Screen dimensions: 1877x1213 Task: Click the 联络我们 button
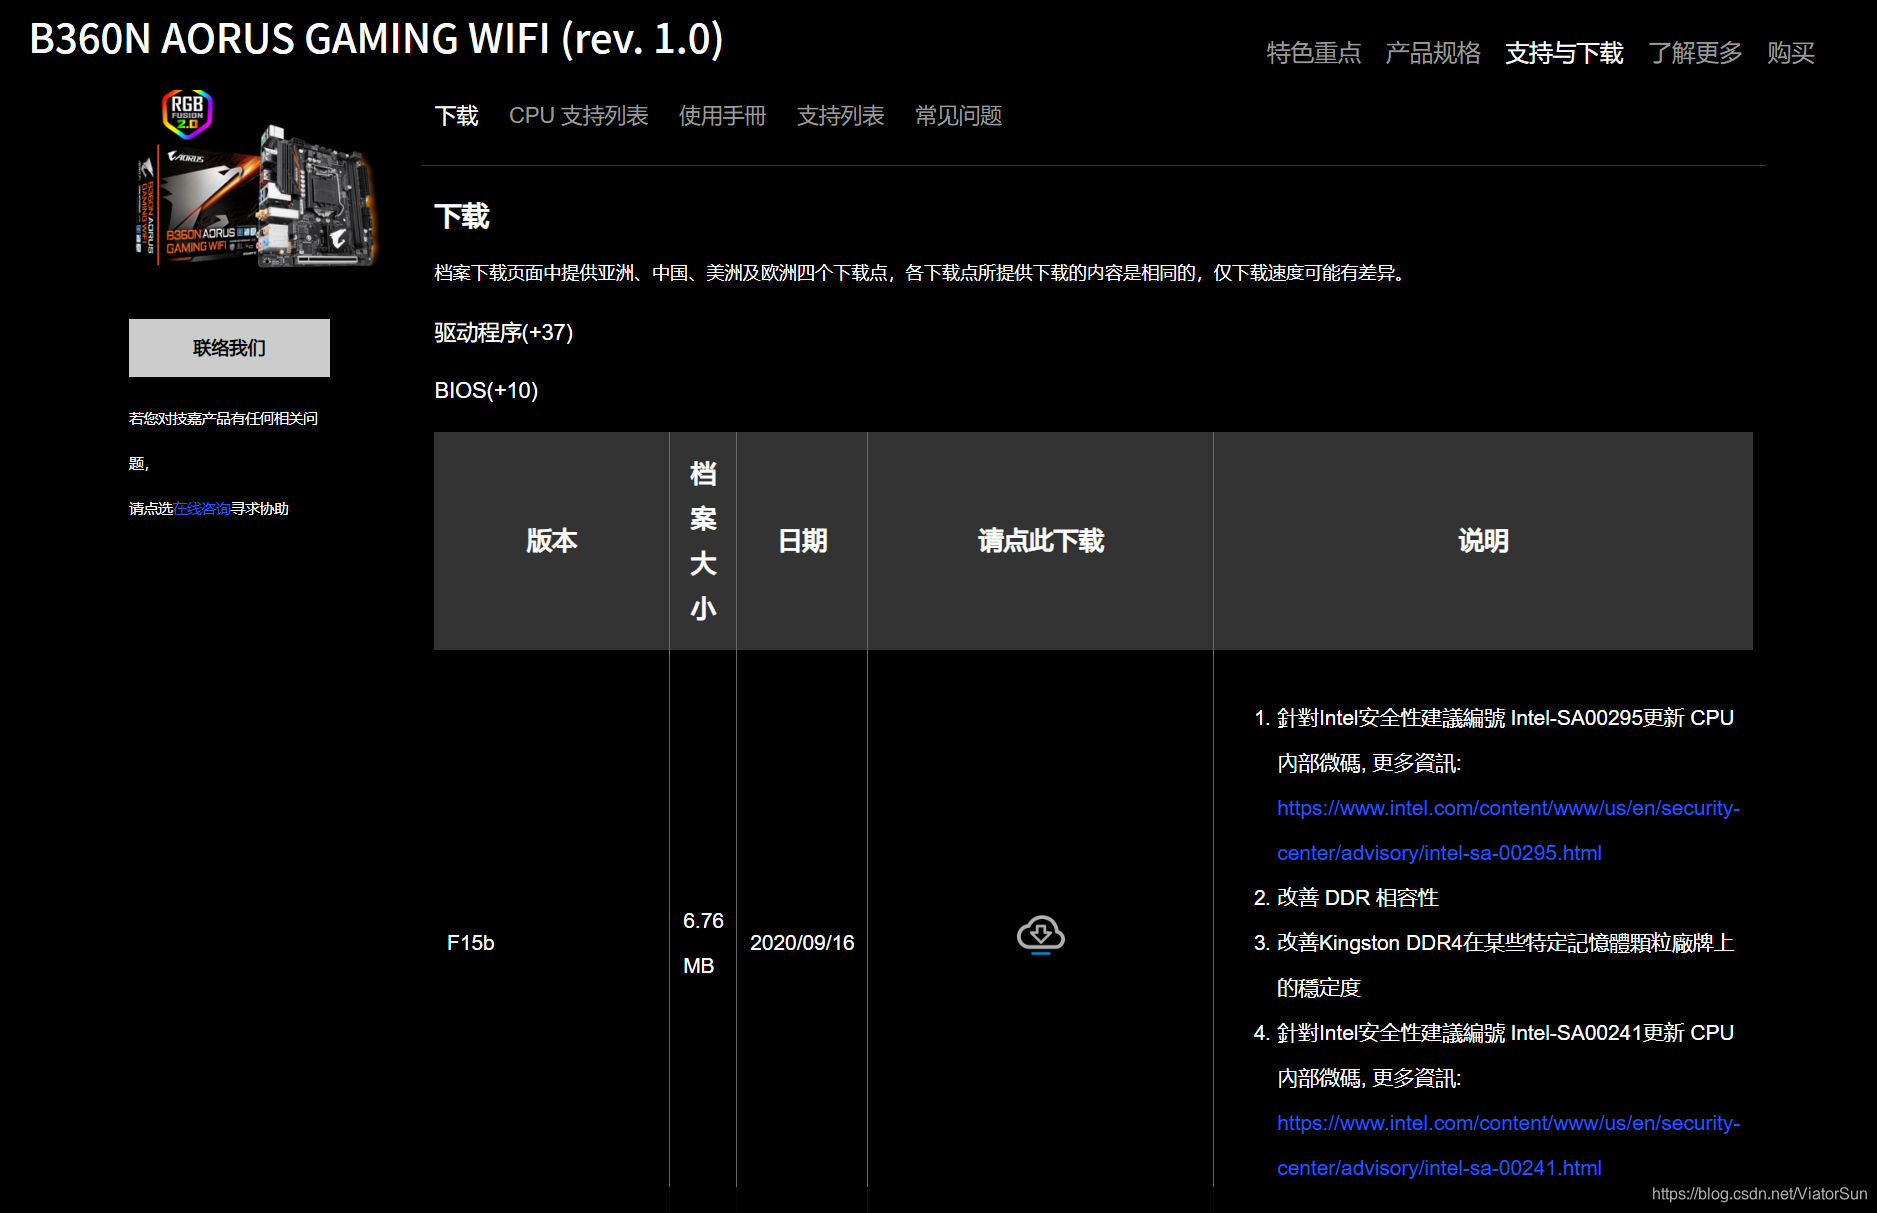click(229, 348)
